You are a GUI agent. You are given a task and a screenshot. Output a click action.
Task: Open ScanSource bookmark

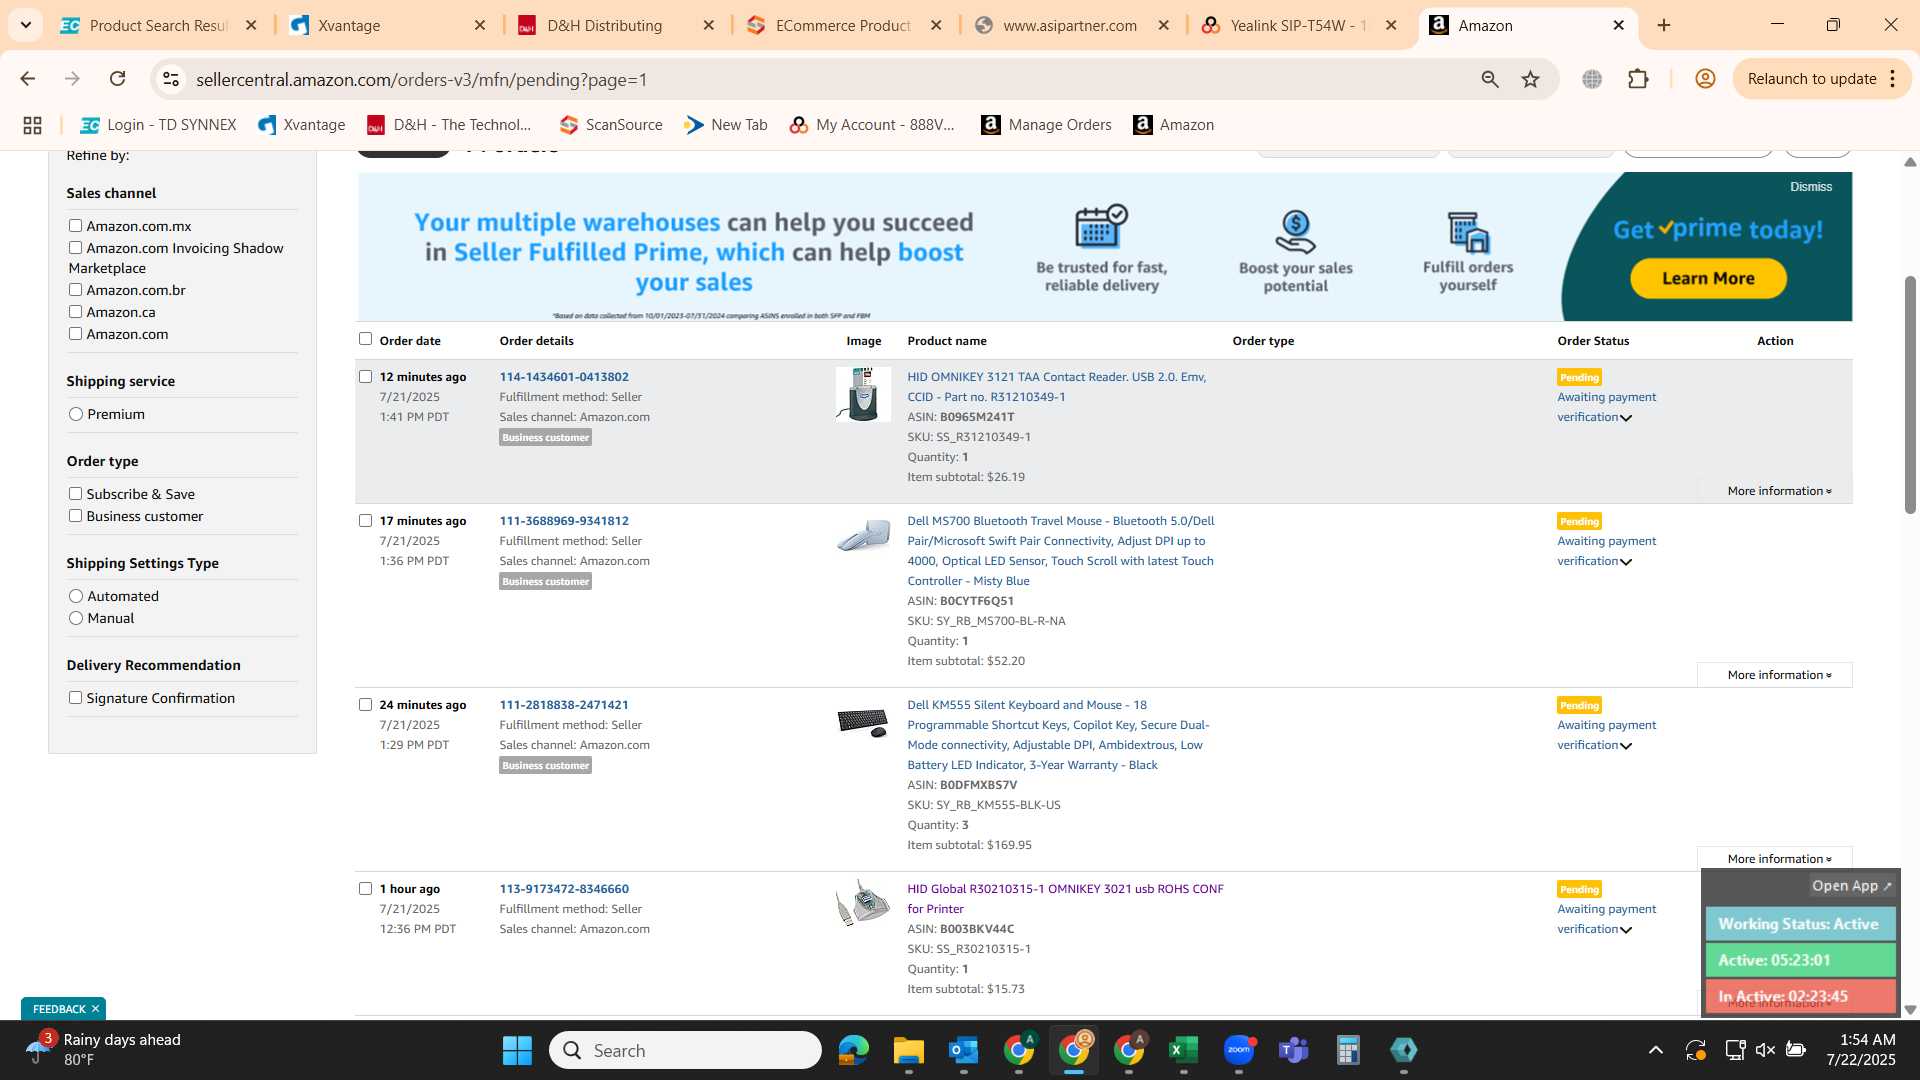pos(611,125)
